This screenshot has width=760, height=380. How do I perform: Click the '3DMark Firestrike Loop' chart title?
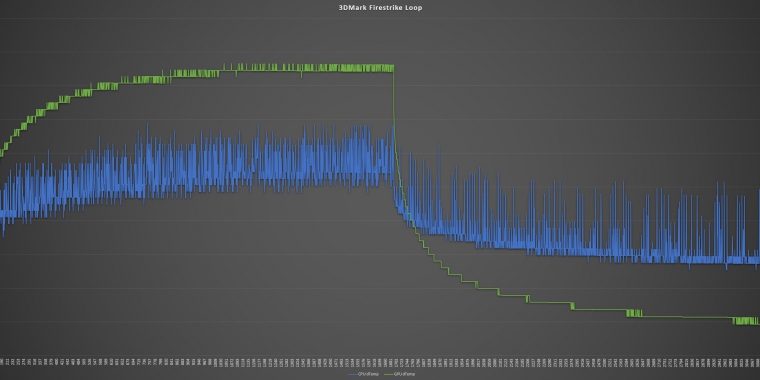380,8
